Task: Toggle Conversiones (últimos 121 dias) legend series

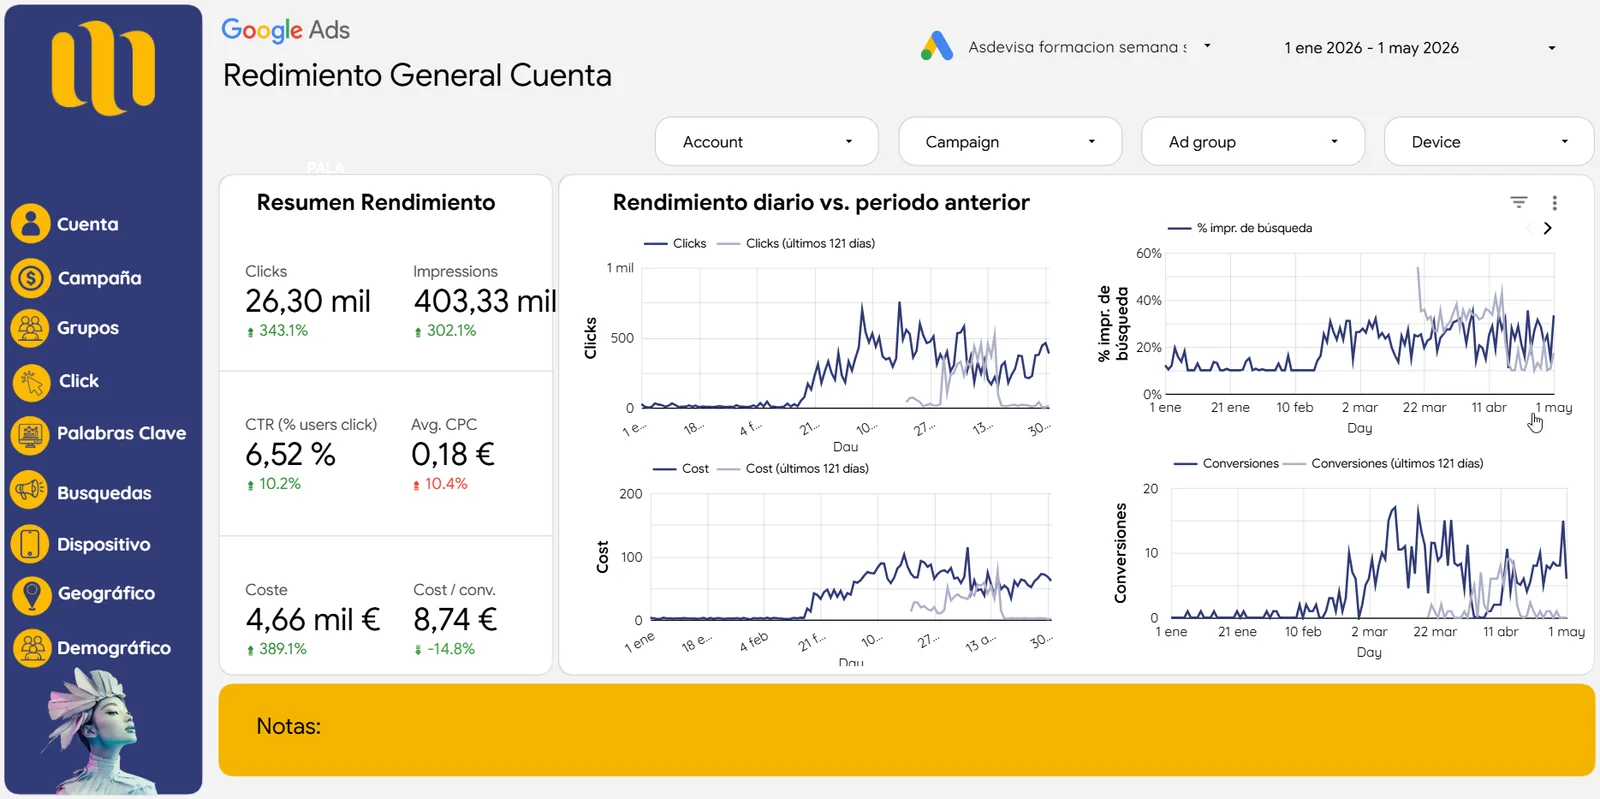Action: click(1383, 463)
